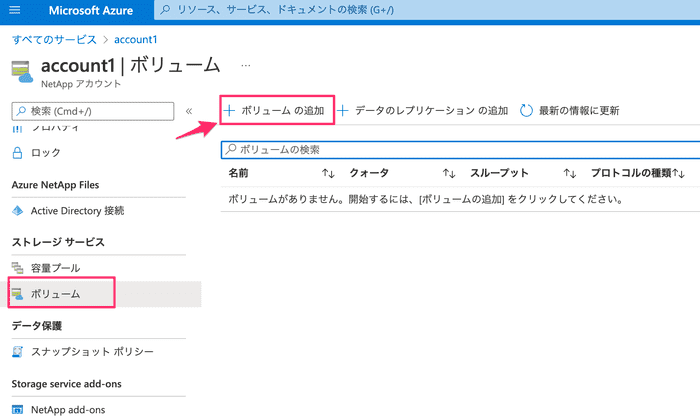This screenshot has width=700, height=420.
Task: Sort by 名前 column arrows
Action: coord(329,173)
